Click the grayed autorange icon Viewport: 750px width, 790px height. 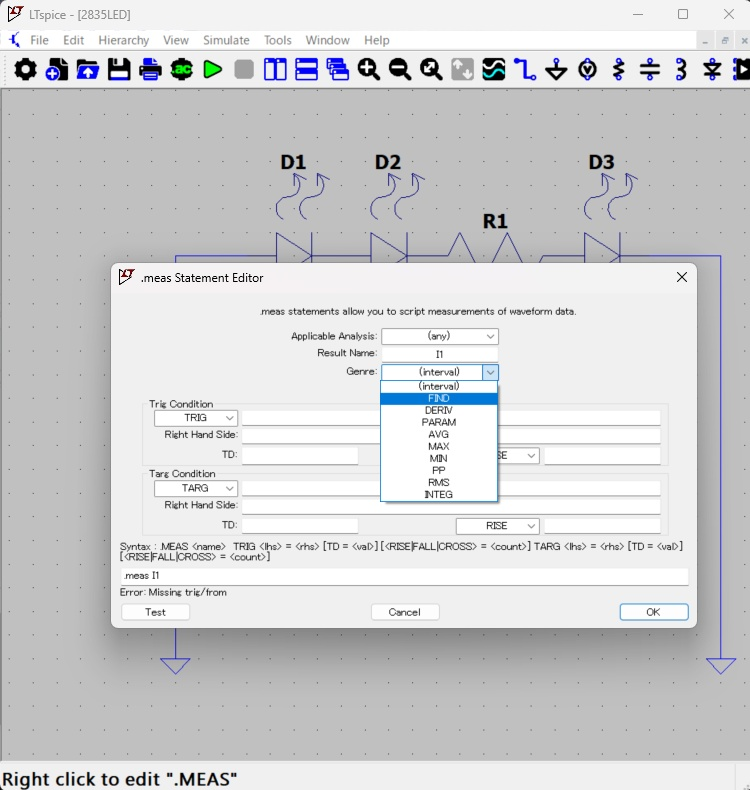(462, 70)
